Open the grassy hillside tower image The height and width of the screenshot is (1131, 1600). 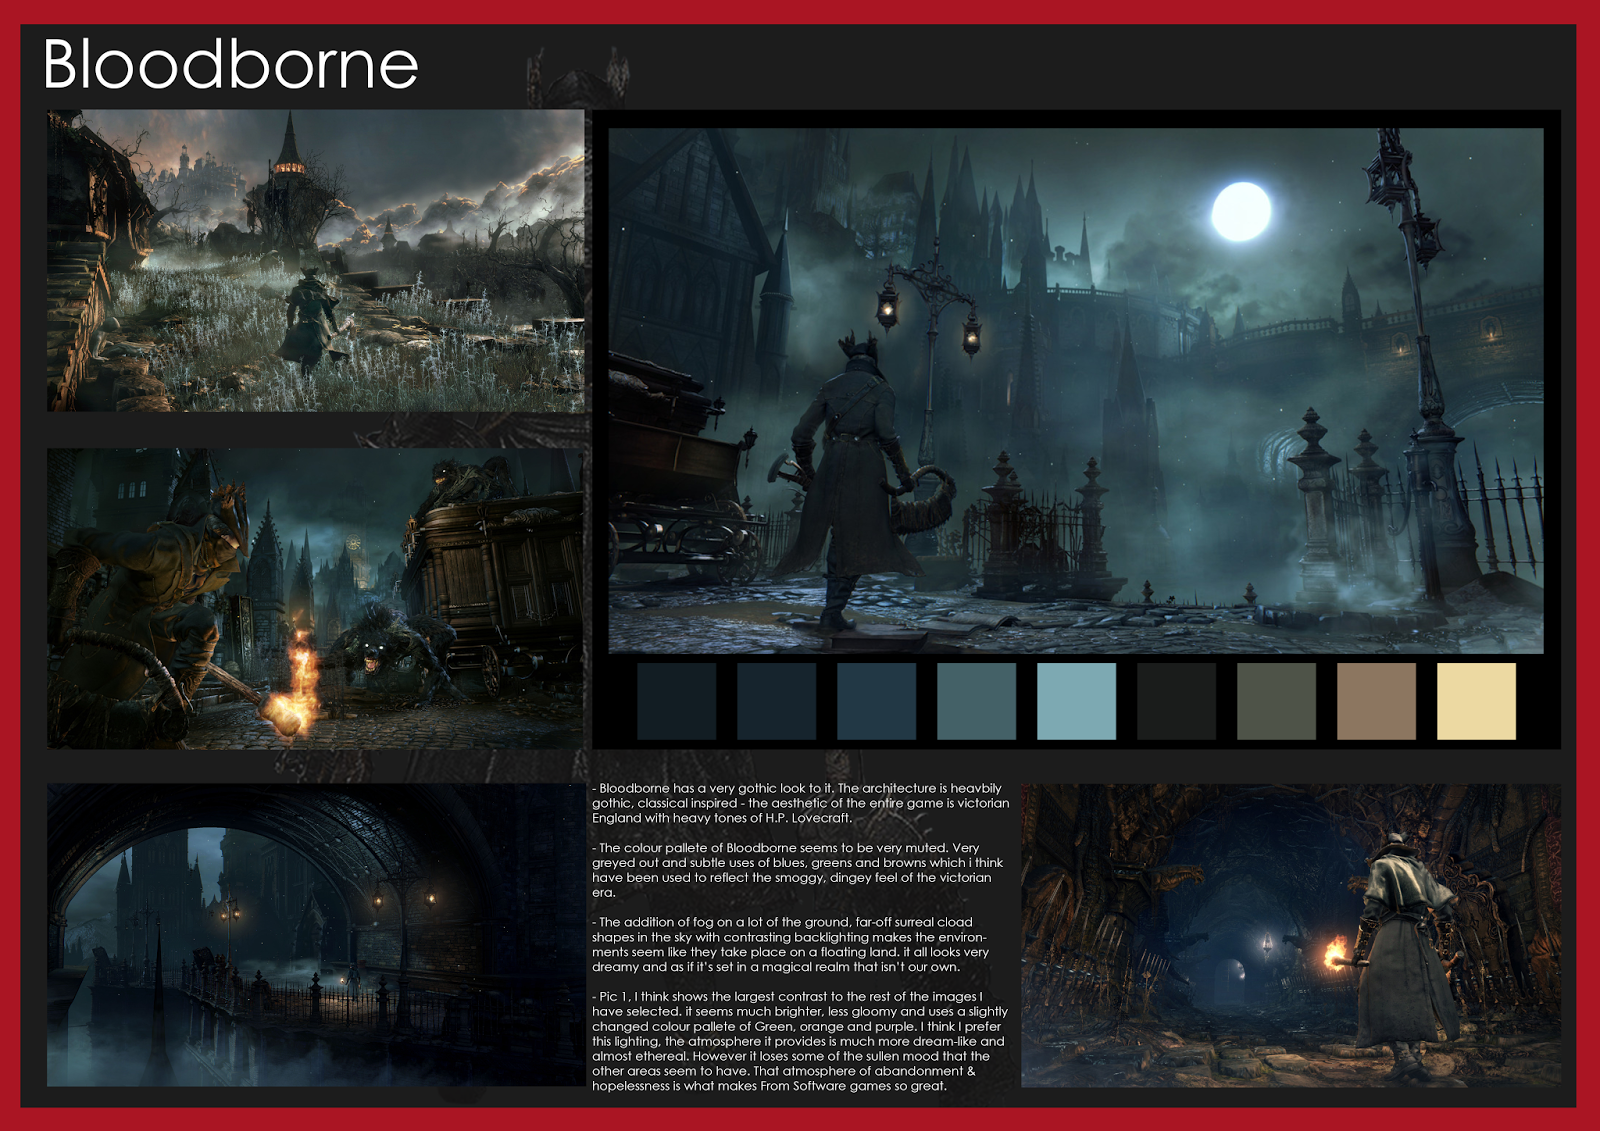[316, 260]
